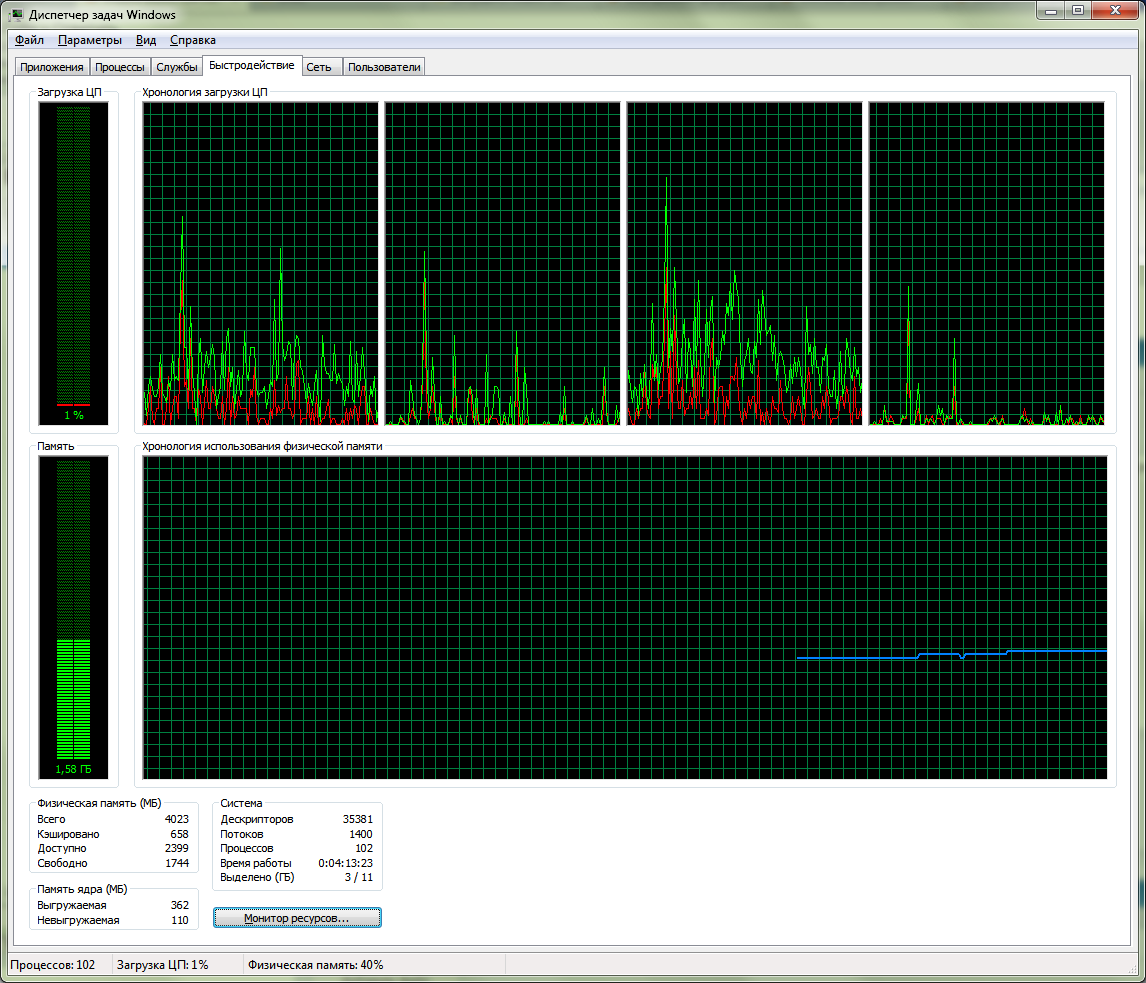Switch to the Процессы tab

[120, 67]
